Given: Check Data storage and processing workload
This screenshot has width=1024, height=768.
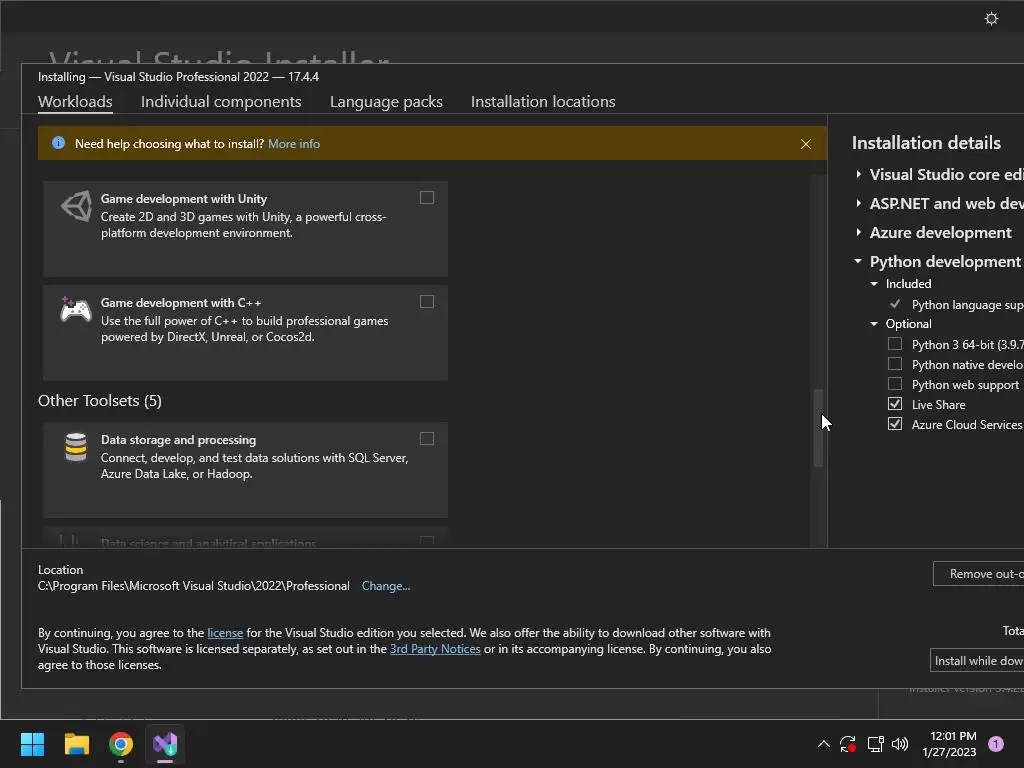Looking at the screenshot, I should coord(426,439).
